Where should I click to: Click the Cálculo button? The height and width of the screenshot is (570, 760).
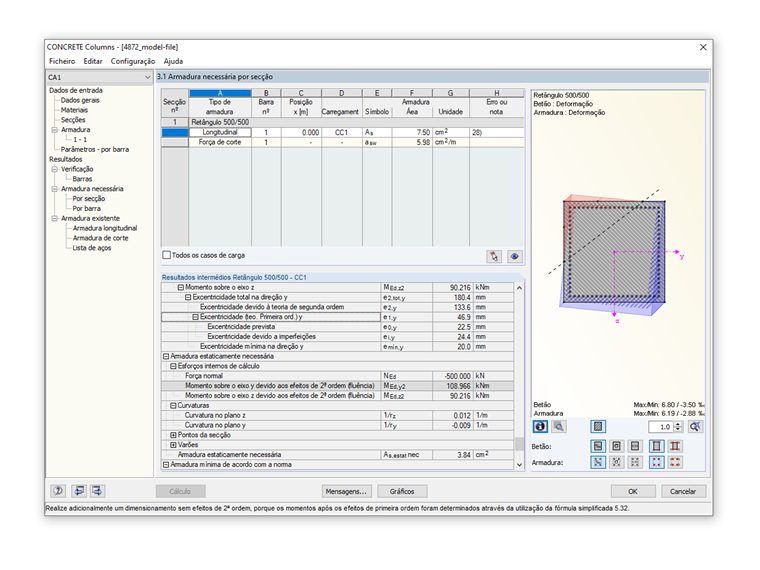pos(180,491)
